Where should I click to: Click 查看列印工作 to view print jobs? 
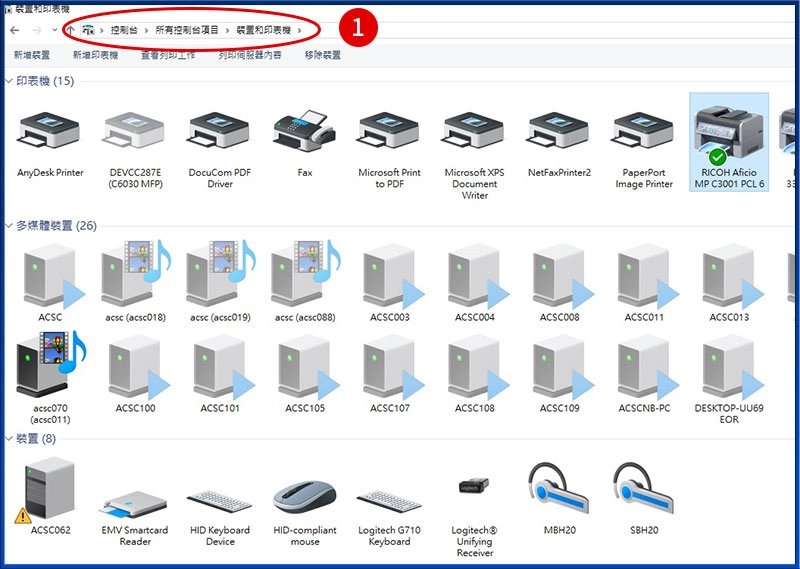(x=168, y=55)
